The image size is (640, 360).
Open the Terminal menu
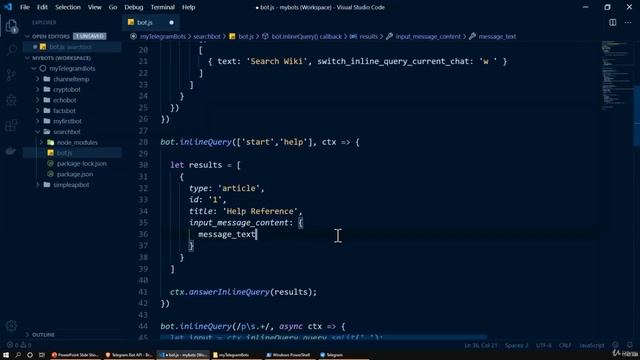click(162, 7)
